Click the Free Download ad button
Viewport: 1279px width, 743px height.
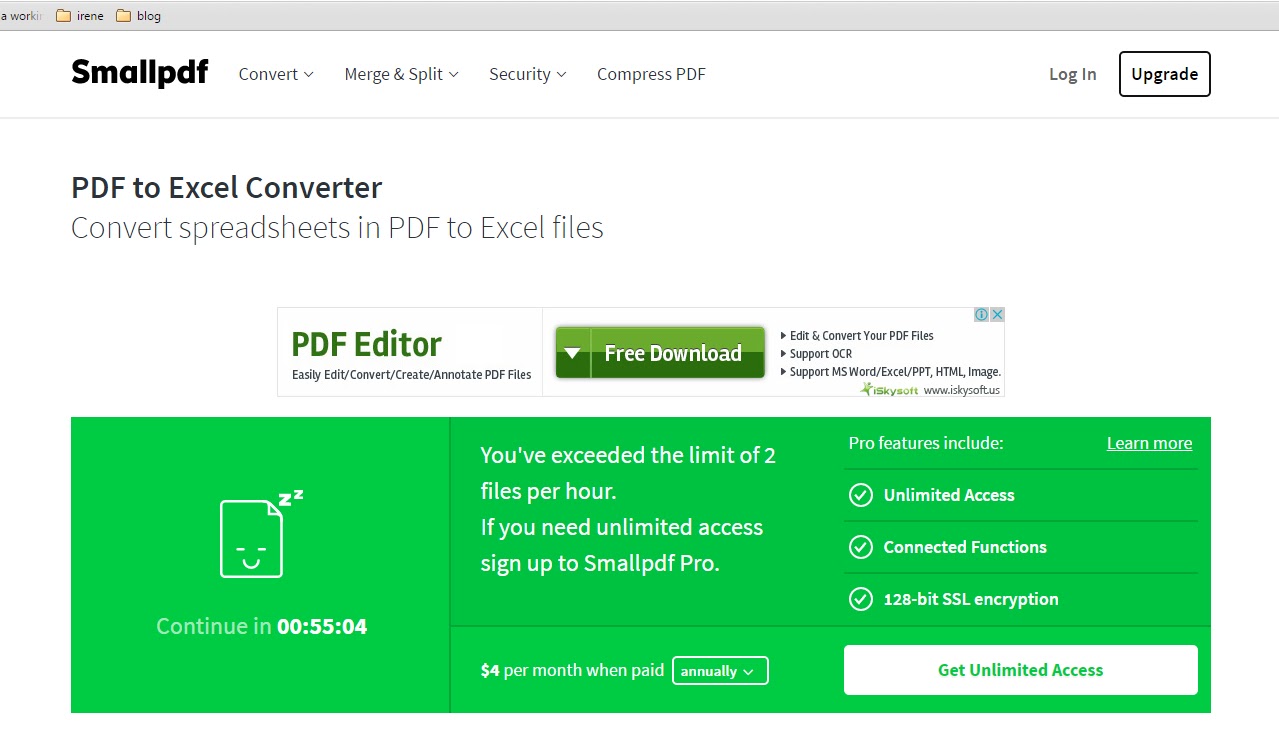pos(660,353)
